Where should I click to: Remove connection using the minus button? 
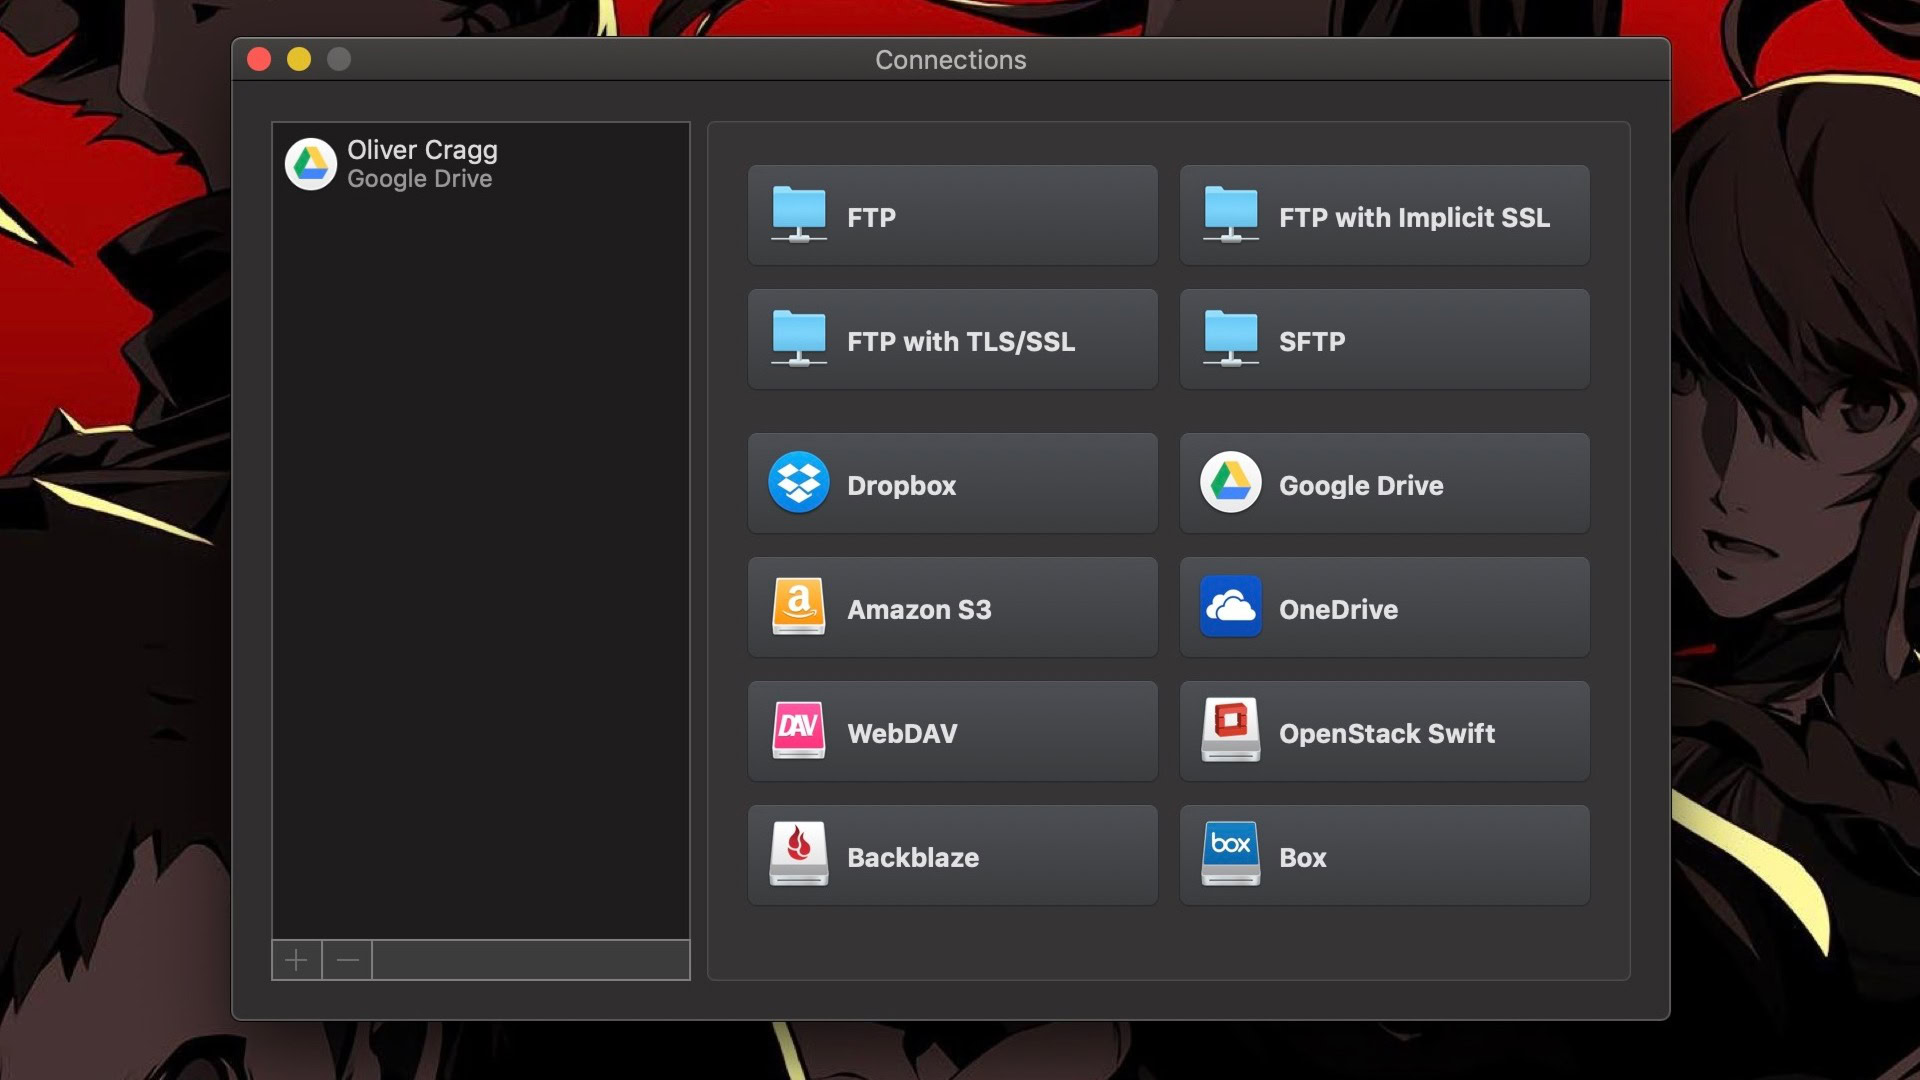pyautogui.click(x=347, y=961)
